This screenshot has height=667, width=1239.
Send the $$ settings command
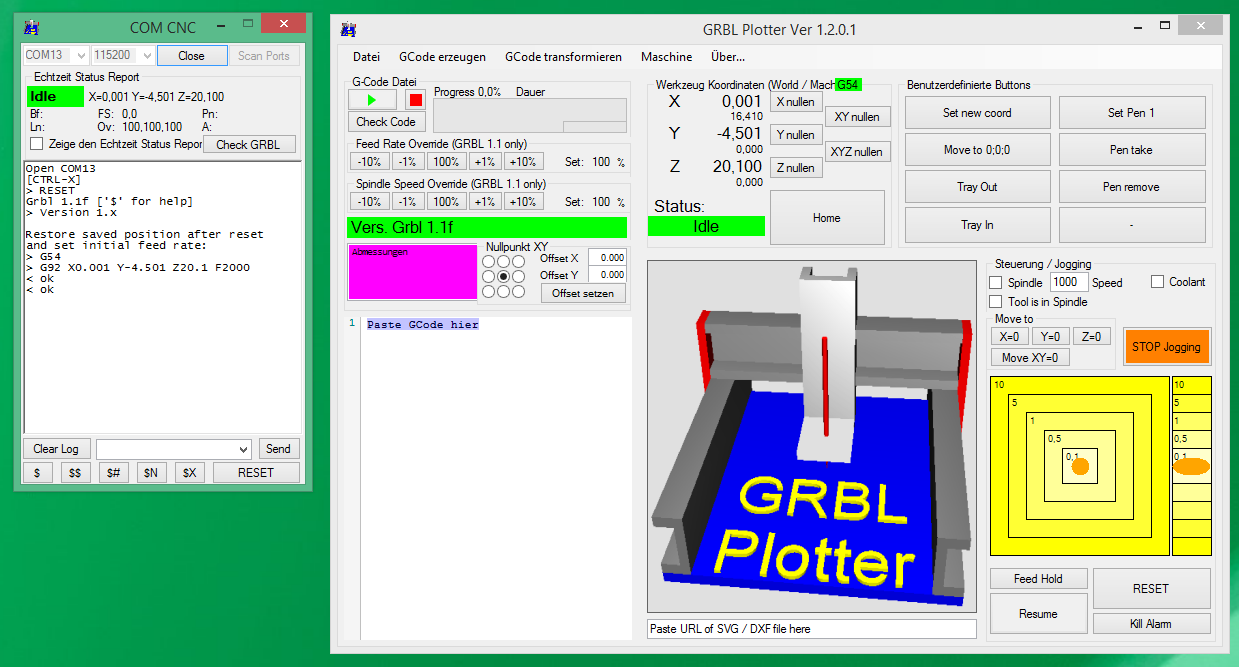point(74,472)
